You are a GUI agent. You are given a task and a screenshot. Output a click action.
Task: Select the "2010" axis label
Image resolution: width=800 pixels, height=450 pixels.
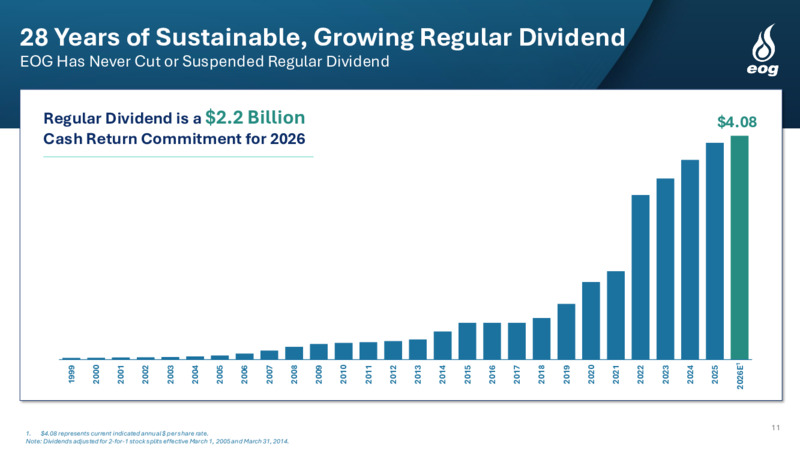tap(343, 374)
